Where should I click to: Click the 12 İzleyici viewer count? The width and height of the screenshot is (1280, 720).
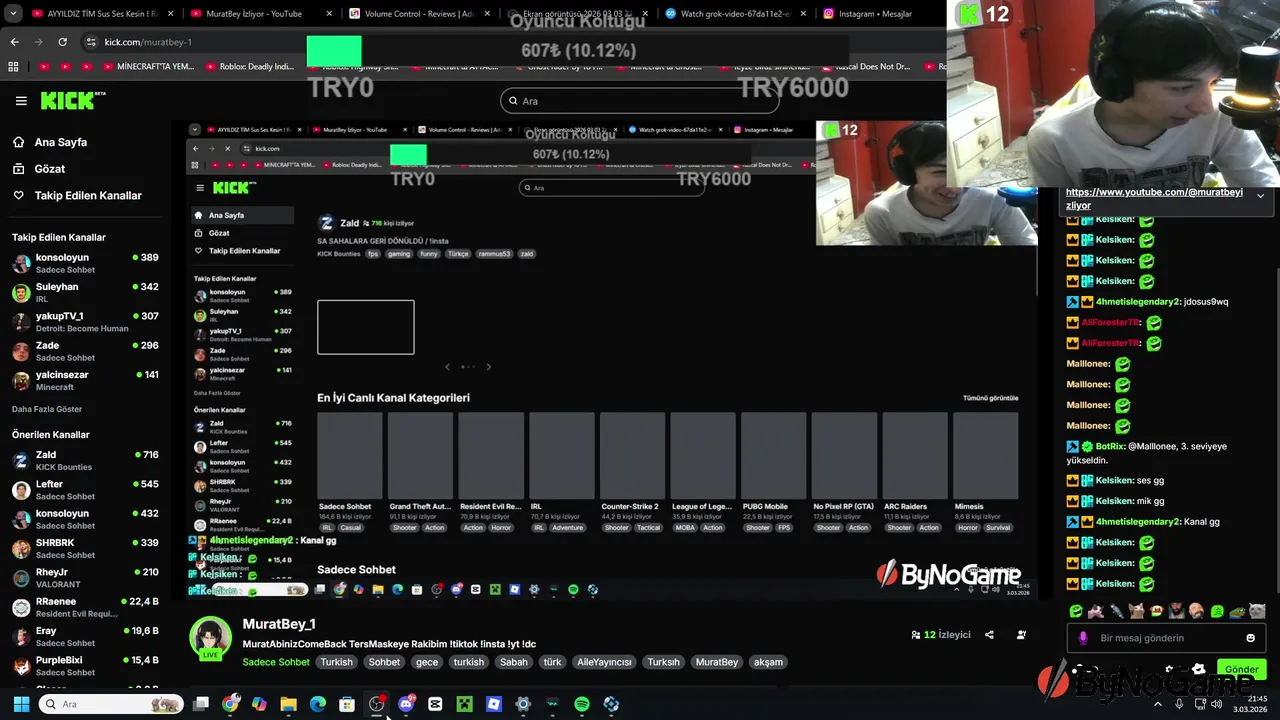click(x=940, y=635)
